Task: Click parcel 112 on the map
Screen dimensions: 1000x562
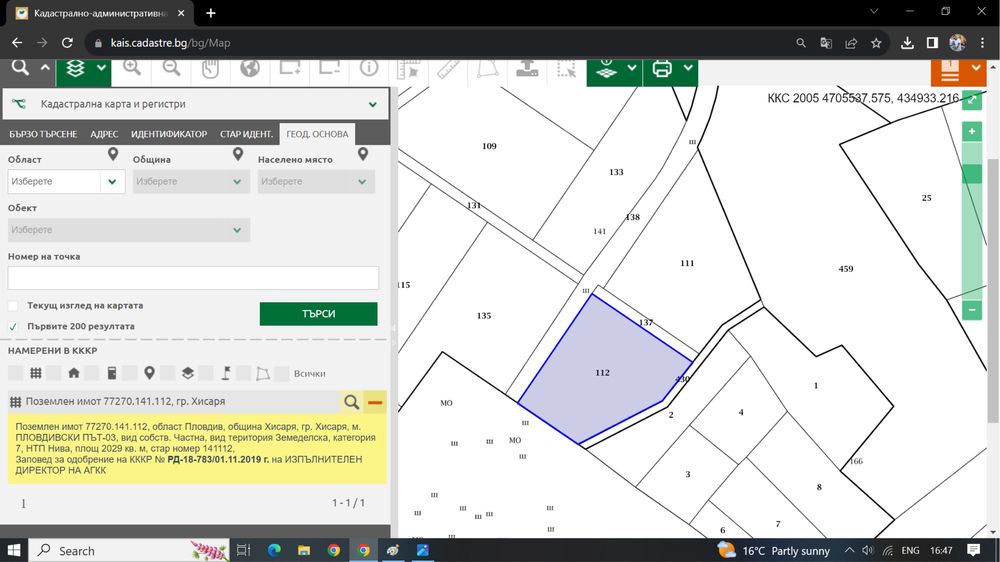Action: tap(602, 373)
